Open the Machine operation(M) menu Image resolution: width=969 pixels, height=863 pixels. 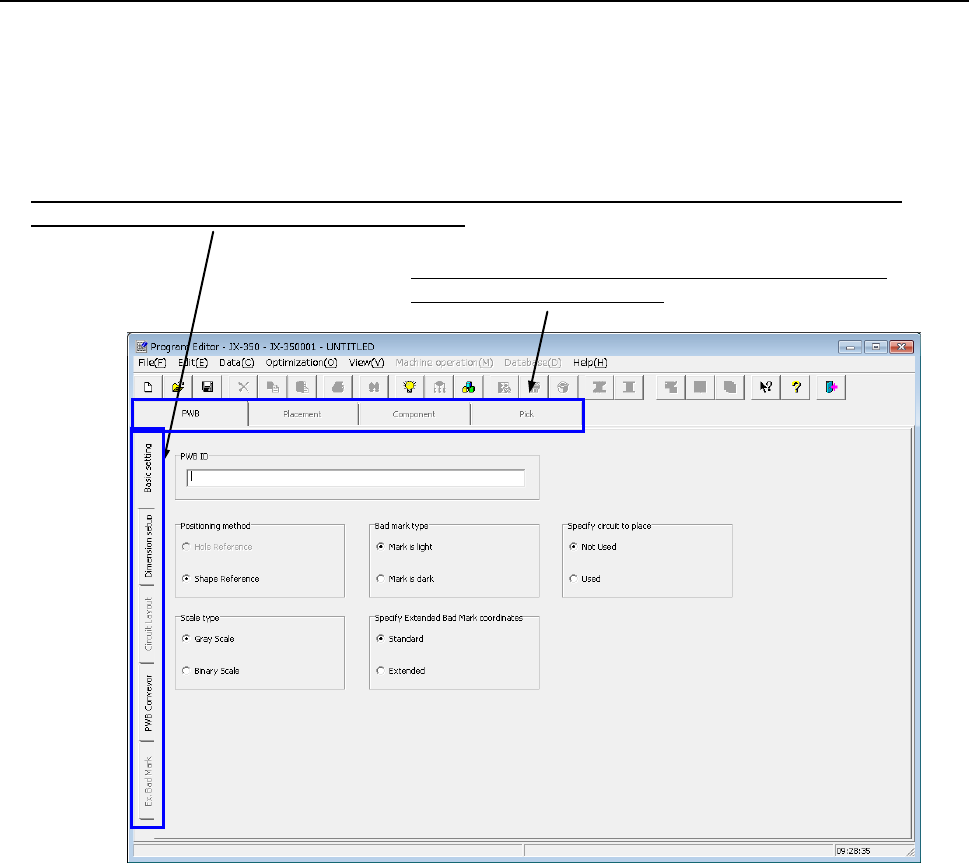tap(444, 363)
